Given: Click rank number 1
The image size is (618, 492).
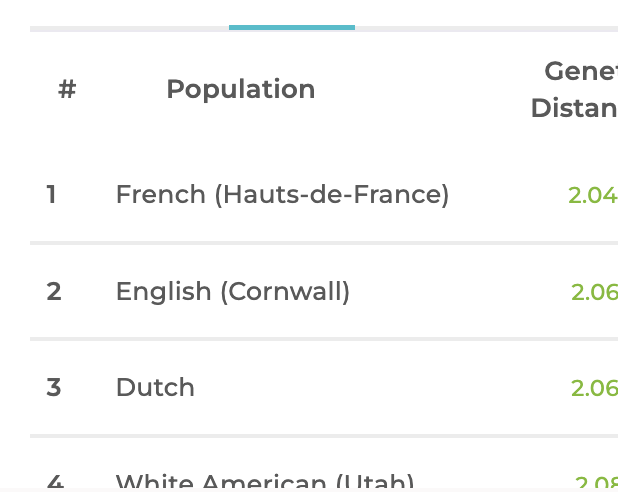Looking at the screenshot, I should (51, 194).
